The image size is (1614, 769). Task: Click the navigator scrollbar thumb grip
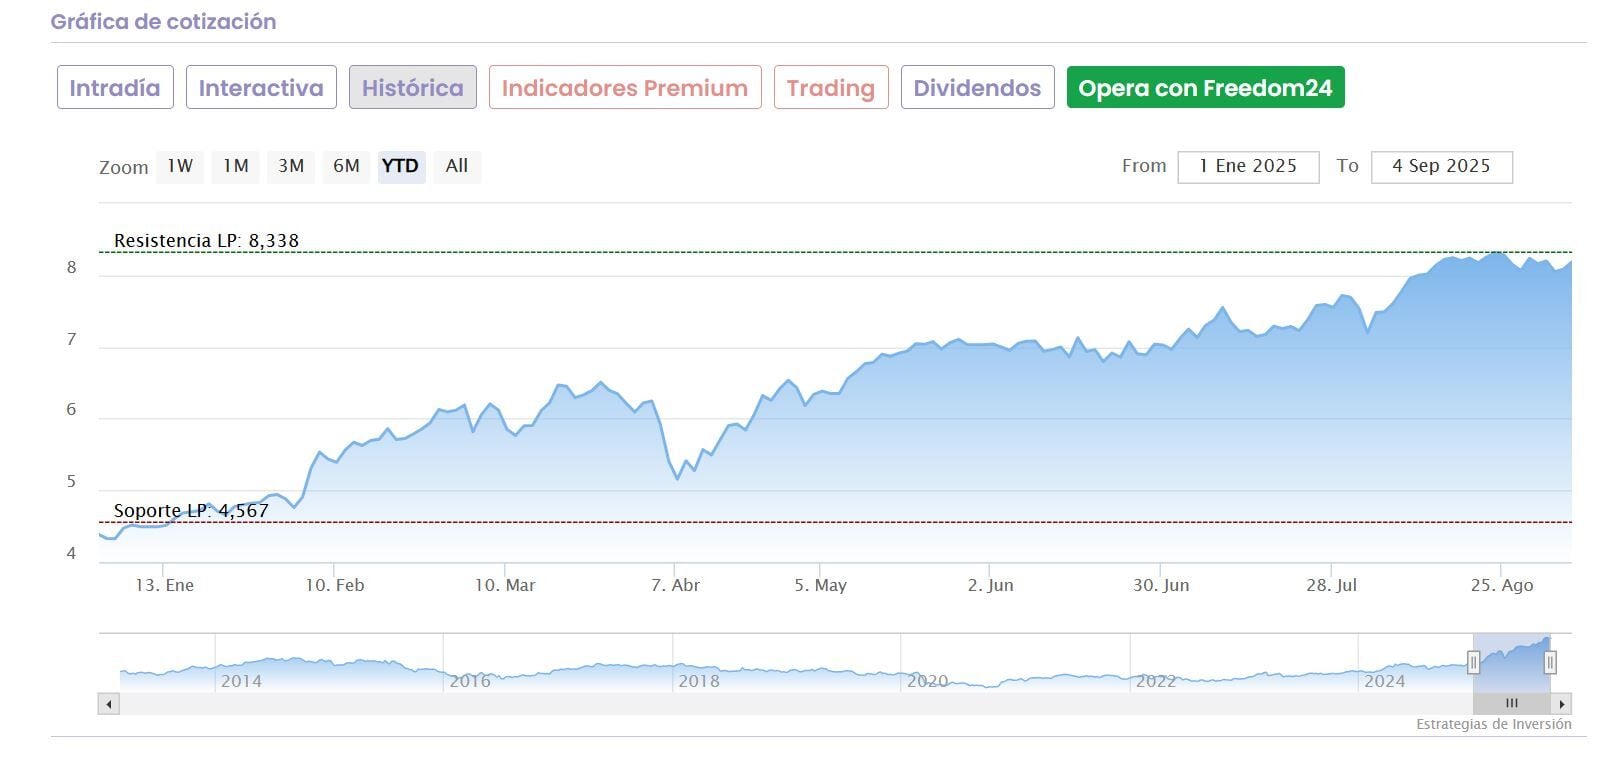click(1511, 704)
